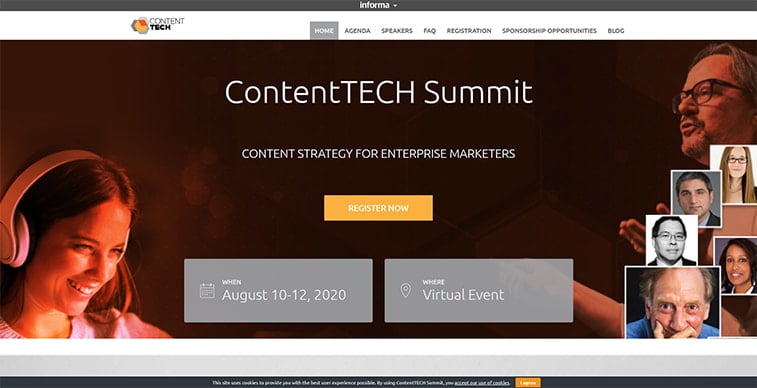Visit the Blog navigation link

click(616, 30)
